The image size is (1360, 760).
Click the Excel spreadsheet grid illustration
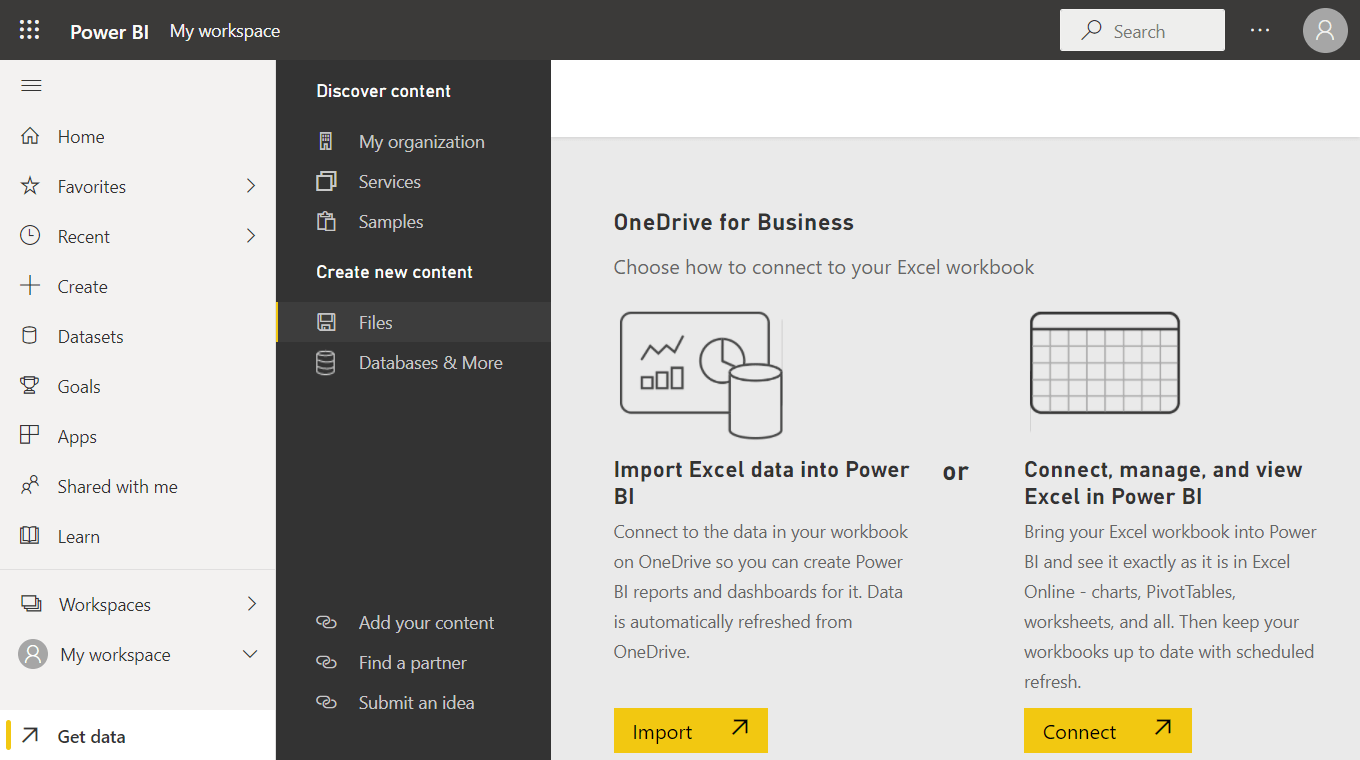[1105, 363]
